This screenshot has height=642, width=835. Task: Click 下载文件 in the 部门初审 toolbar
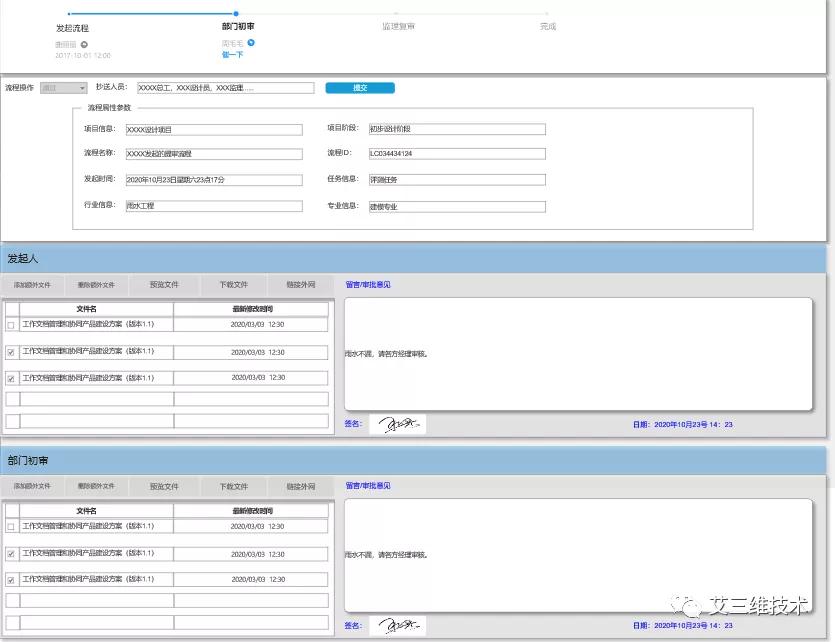(233, 486)
